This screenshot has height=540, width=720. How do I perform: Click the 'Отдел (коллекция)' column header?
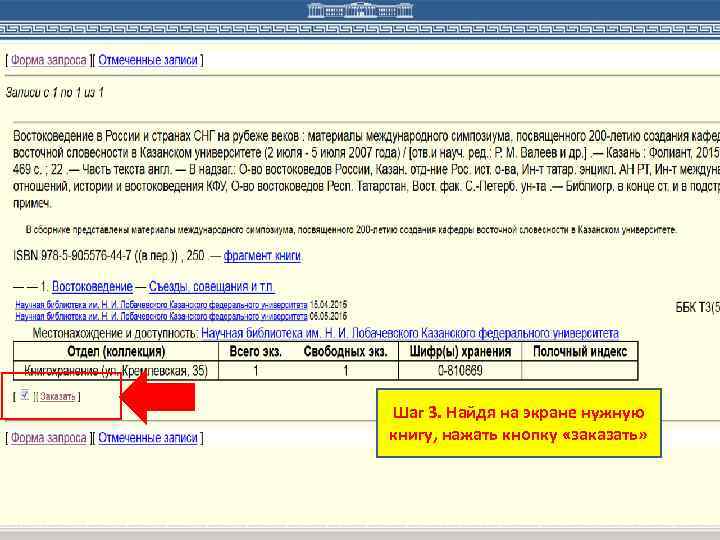click(x=116, y=352)
